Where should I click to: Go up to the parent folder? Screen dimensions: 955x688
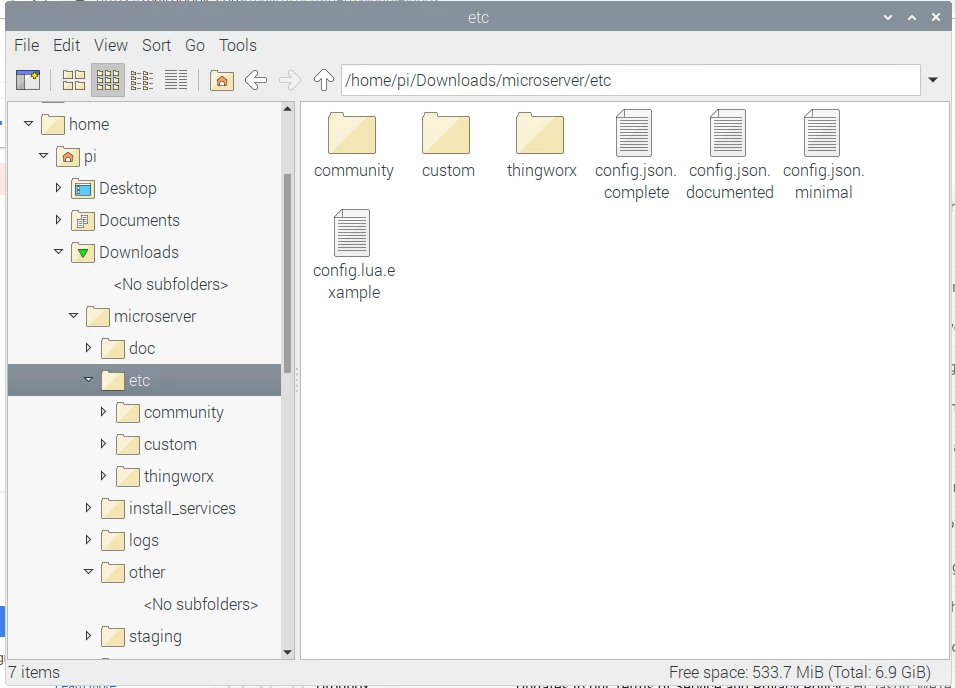click(x=324, y=80)
